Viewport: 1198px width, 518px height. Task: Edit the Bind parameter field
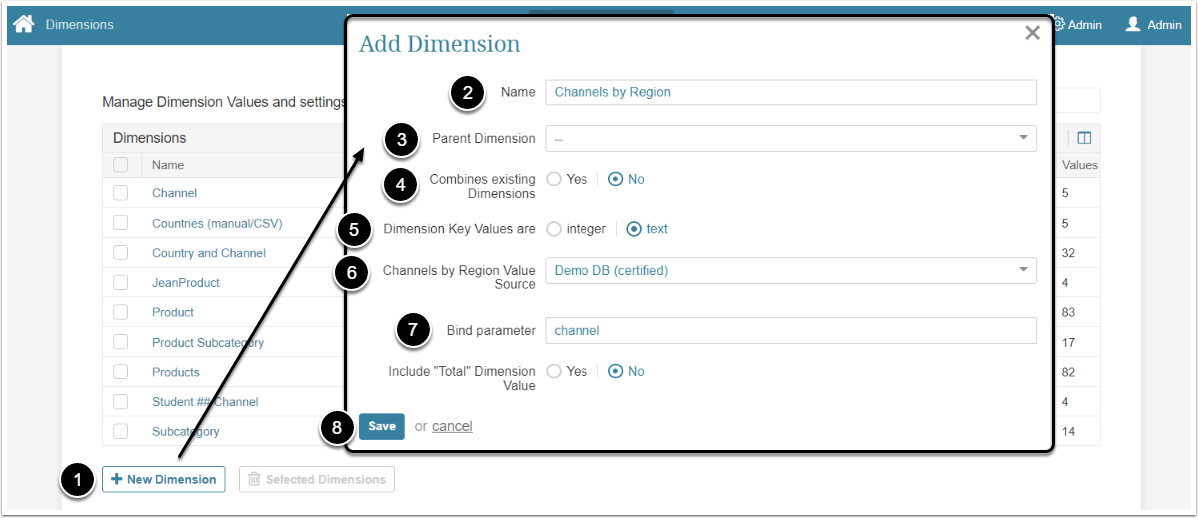791,331
